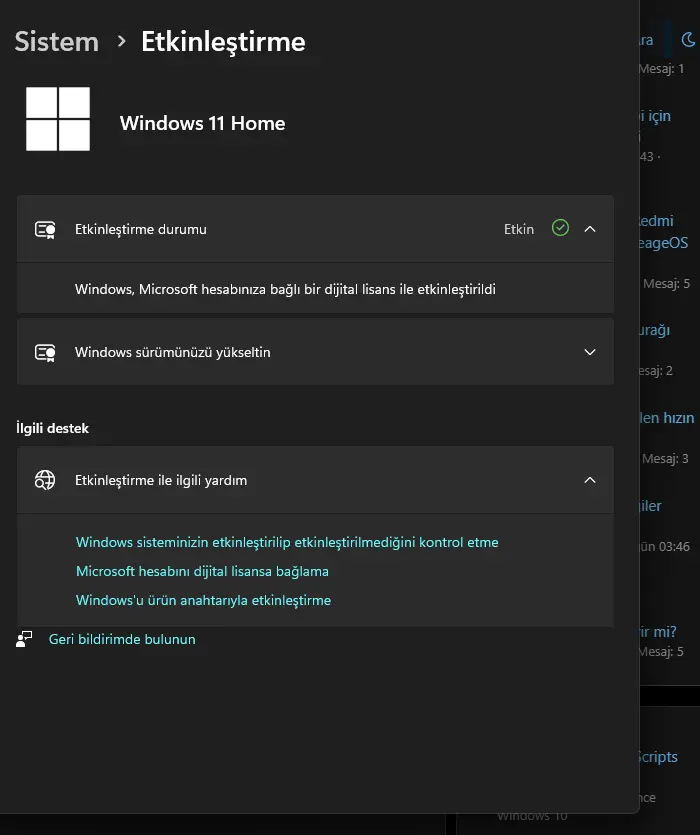Image resolution: width=700 pixels, height=835 pixels.
Task: Select the Etkinleştirme breadcrumb title
Action: pos(223,42)
